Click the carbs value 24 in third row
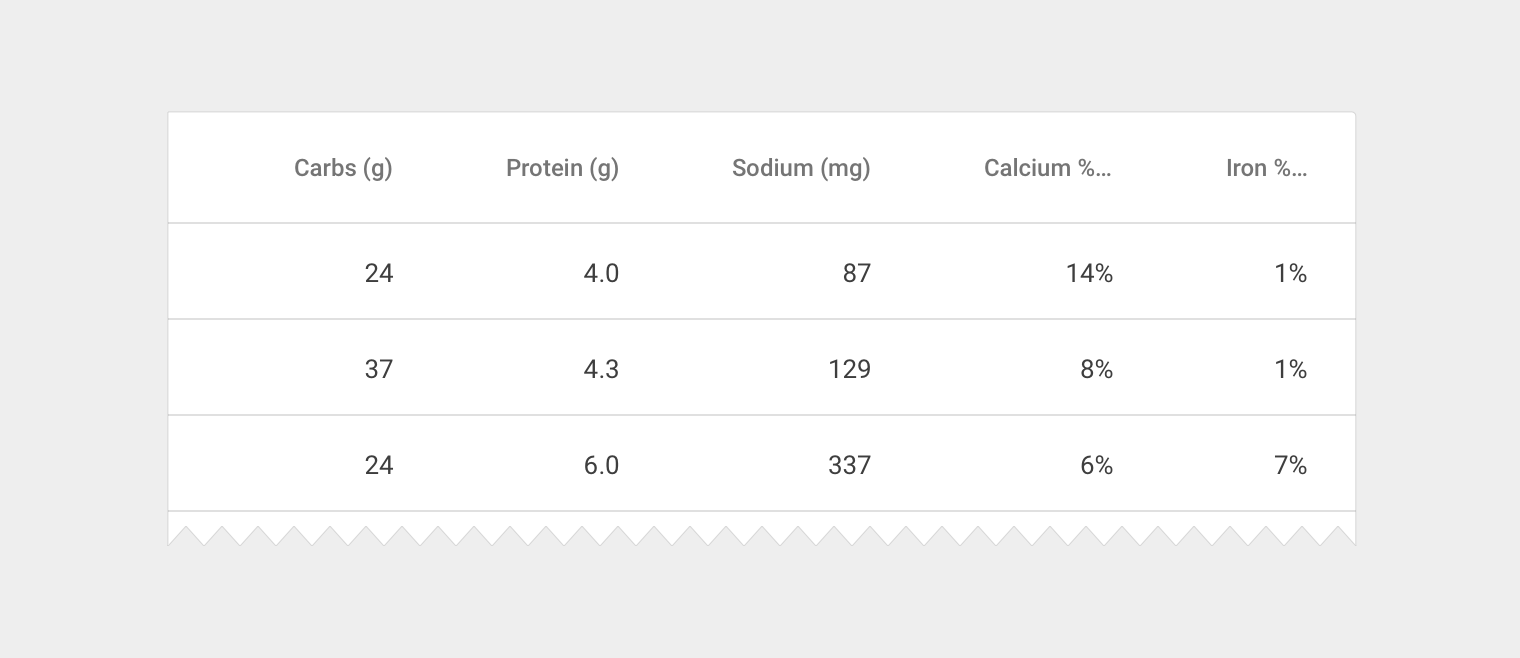Viewport: 1520px width, 658px height. click(x=379, y=465)
